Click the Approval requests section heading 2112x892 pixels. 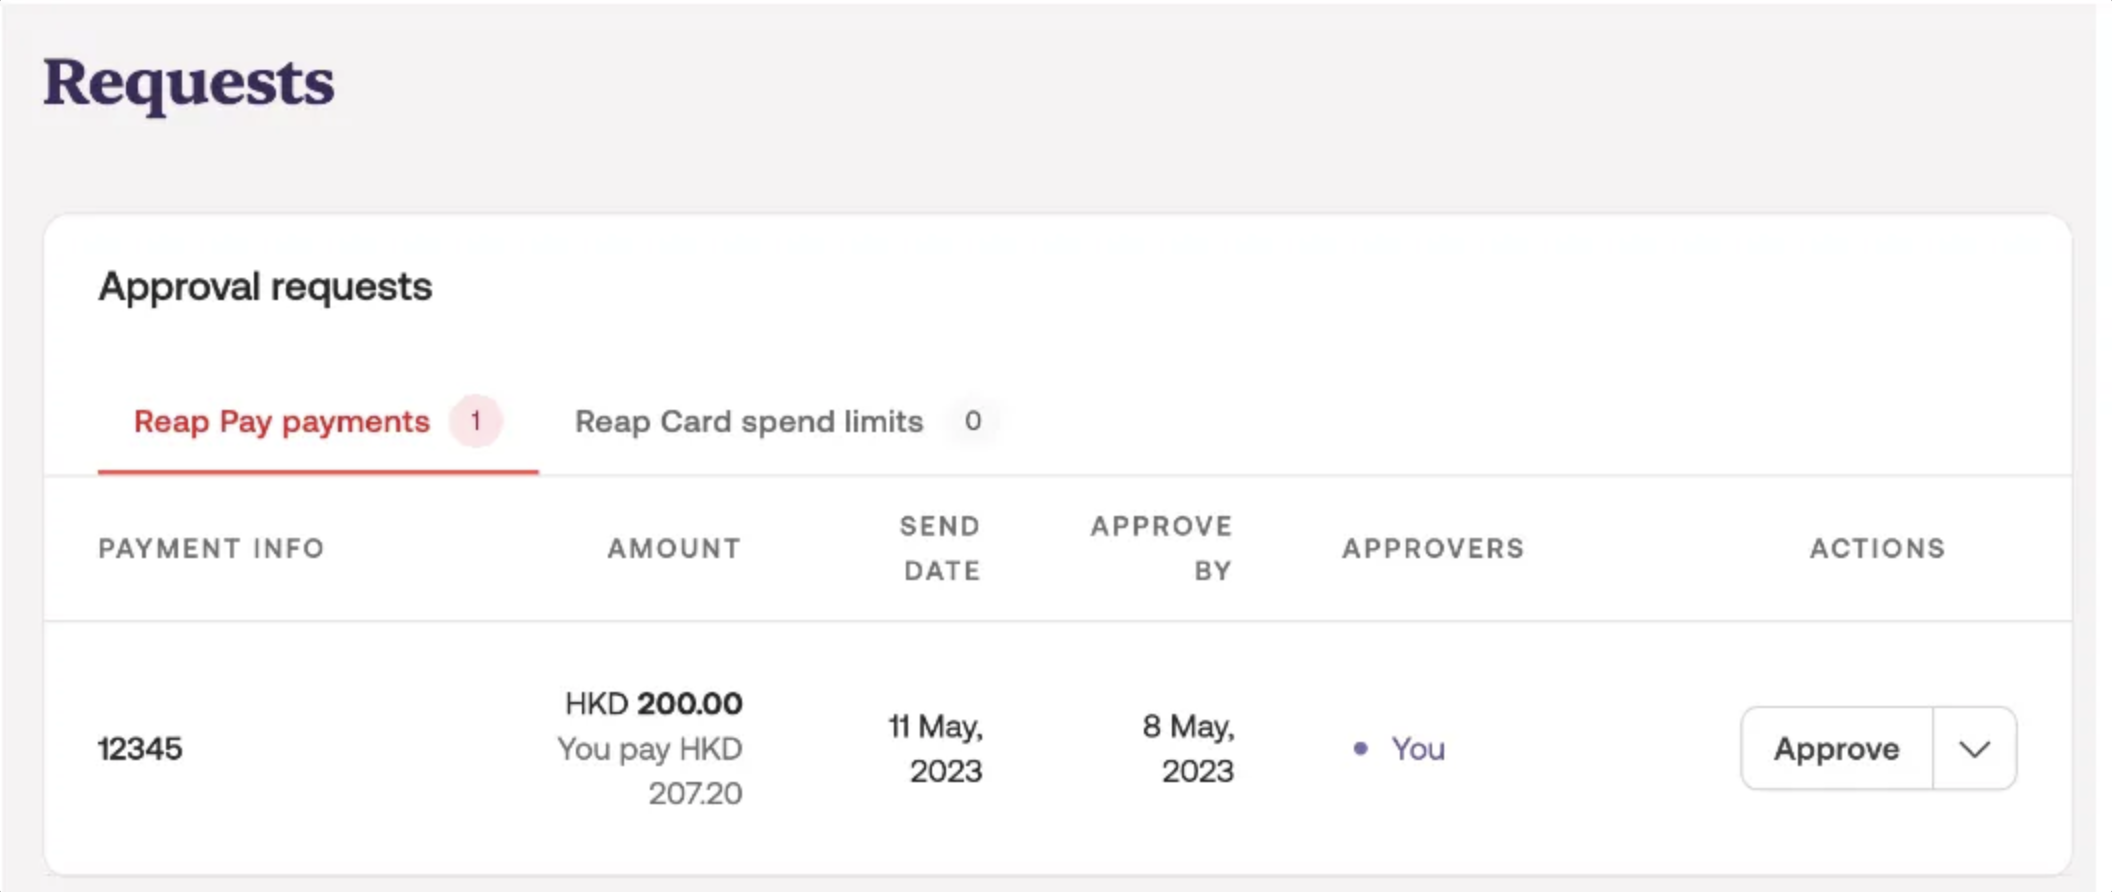pyautogui.click(x=265, y=287)
